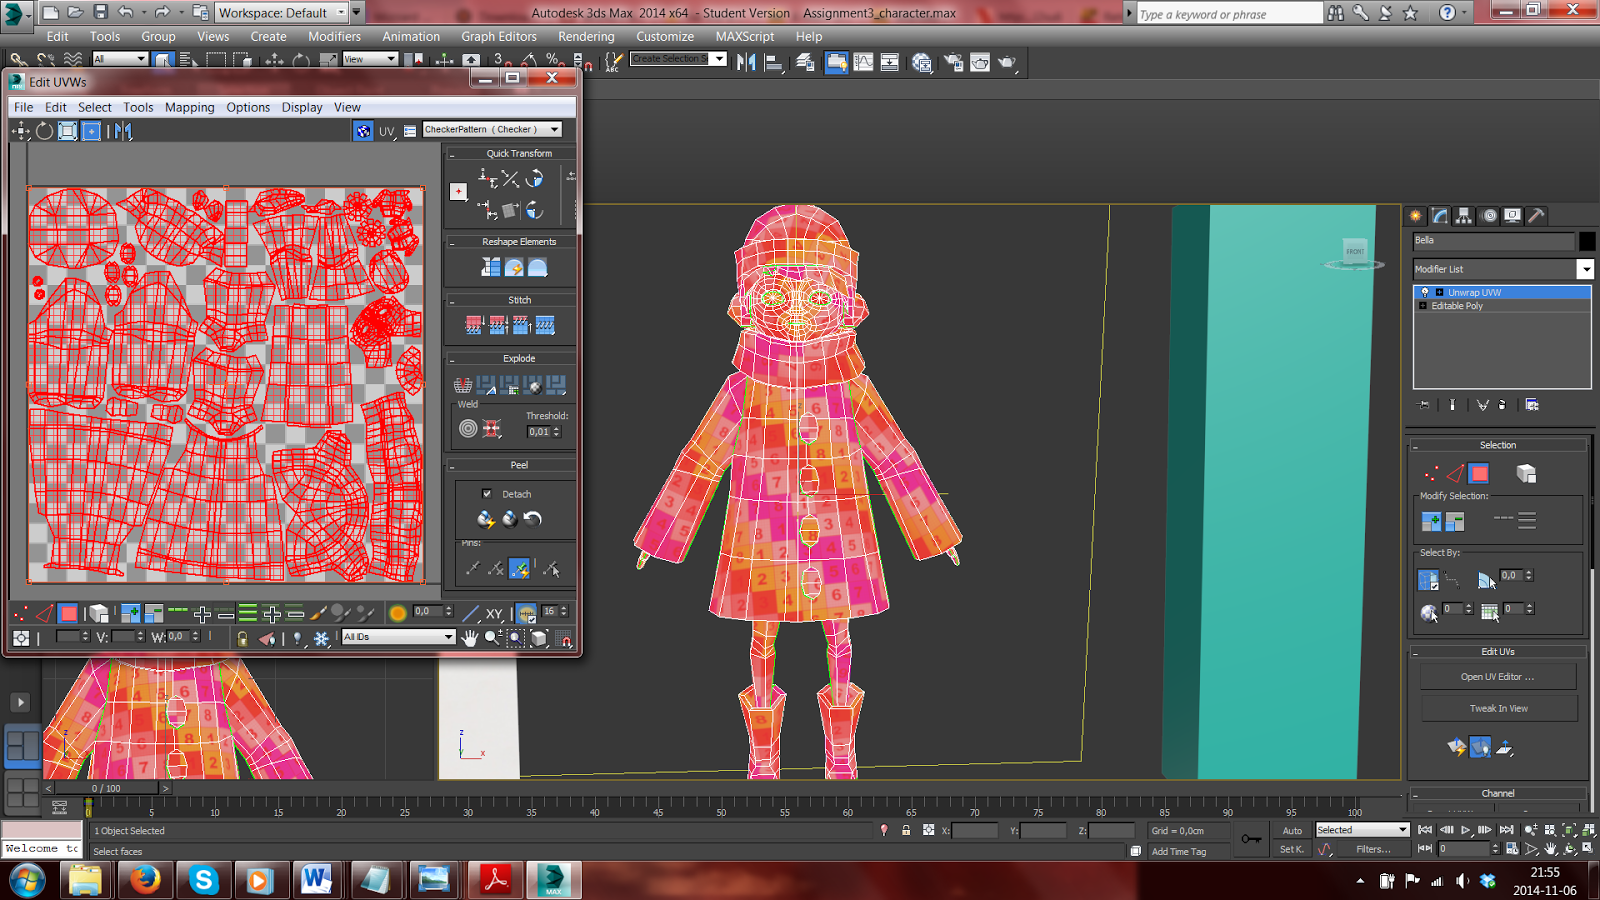Click the Relax Until Flat reshape icon

point(514,267)
